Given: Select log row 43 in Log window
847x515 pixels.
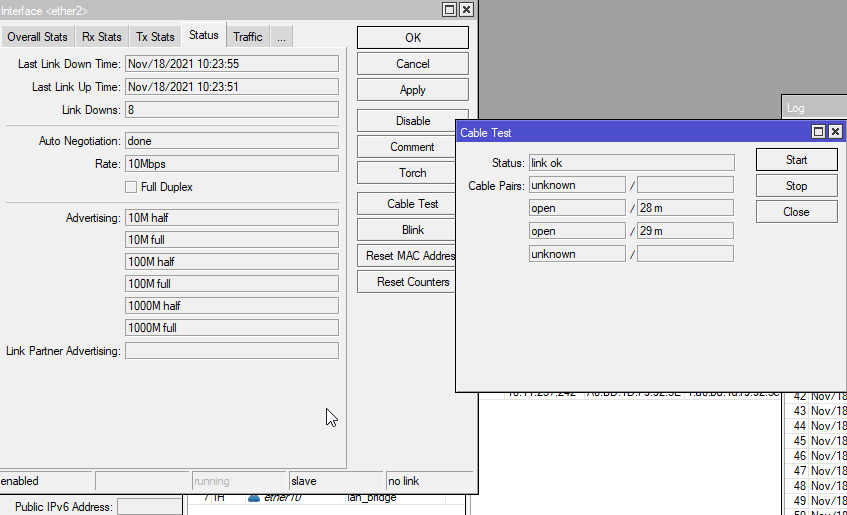Looking at the screenshot, I should 816,411.
